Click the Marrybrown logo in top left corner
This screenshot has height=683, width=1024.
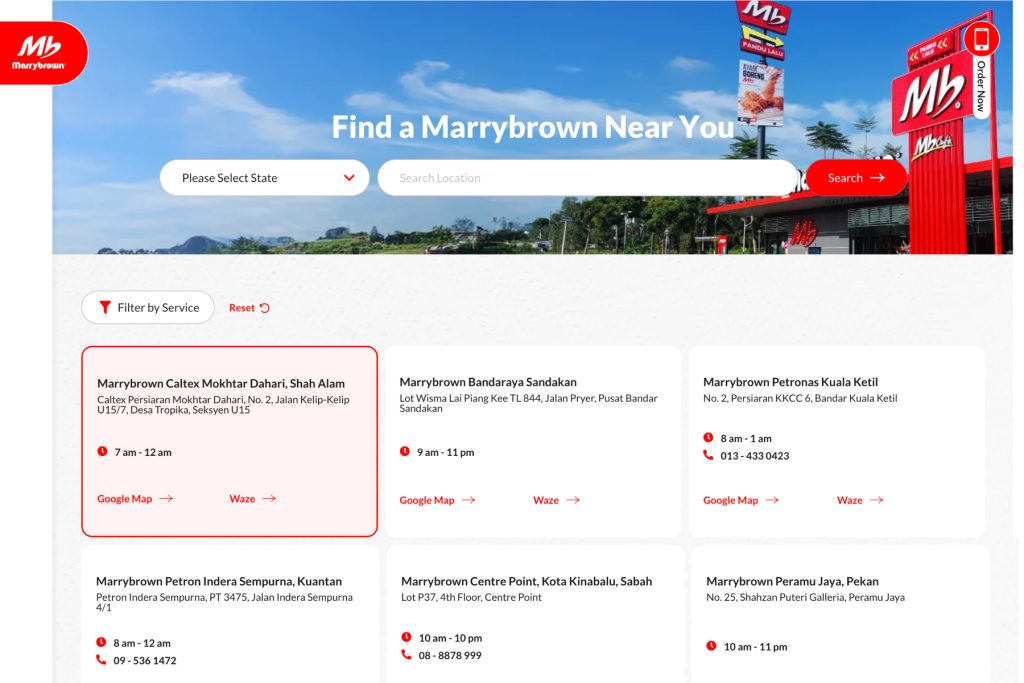point(38,52)
